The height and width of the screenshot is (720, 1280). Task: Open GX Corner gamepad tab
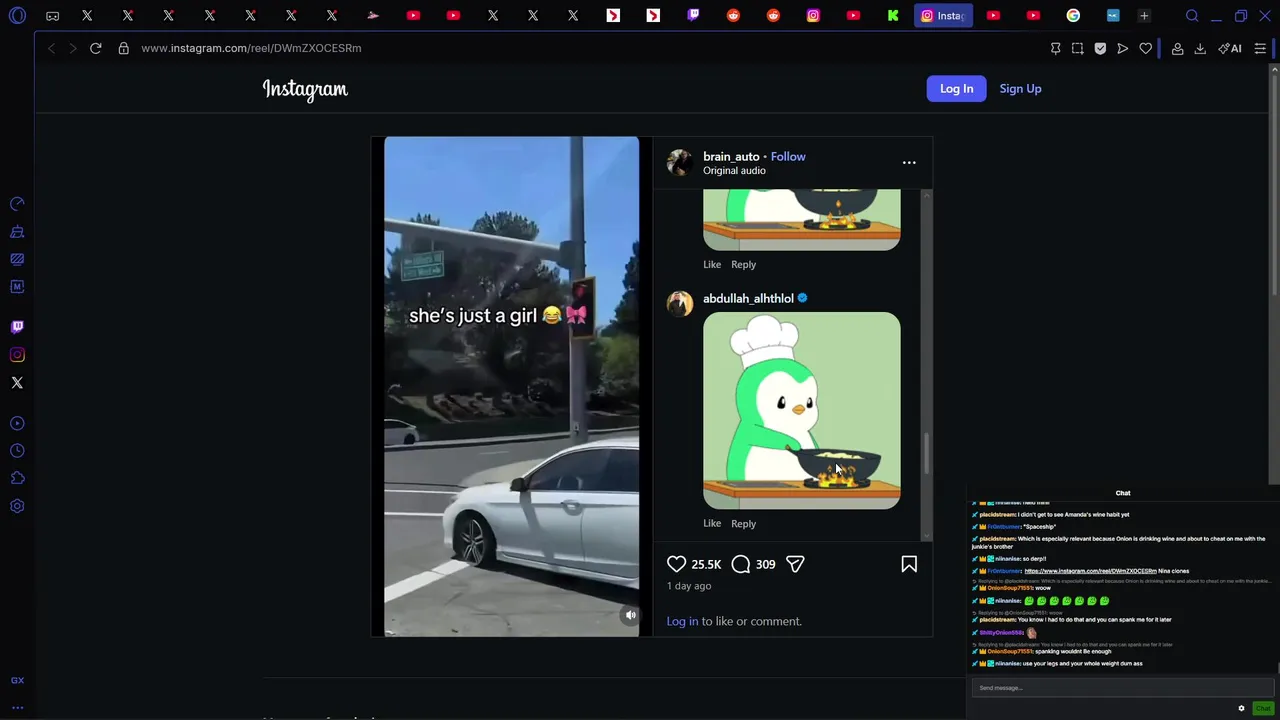(x=52, y=16)
